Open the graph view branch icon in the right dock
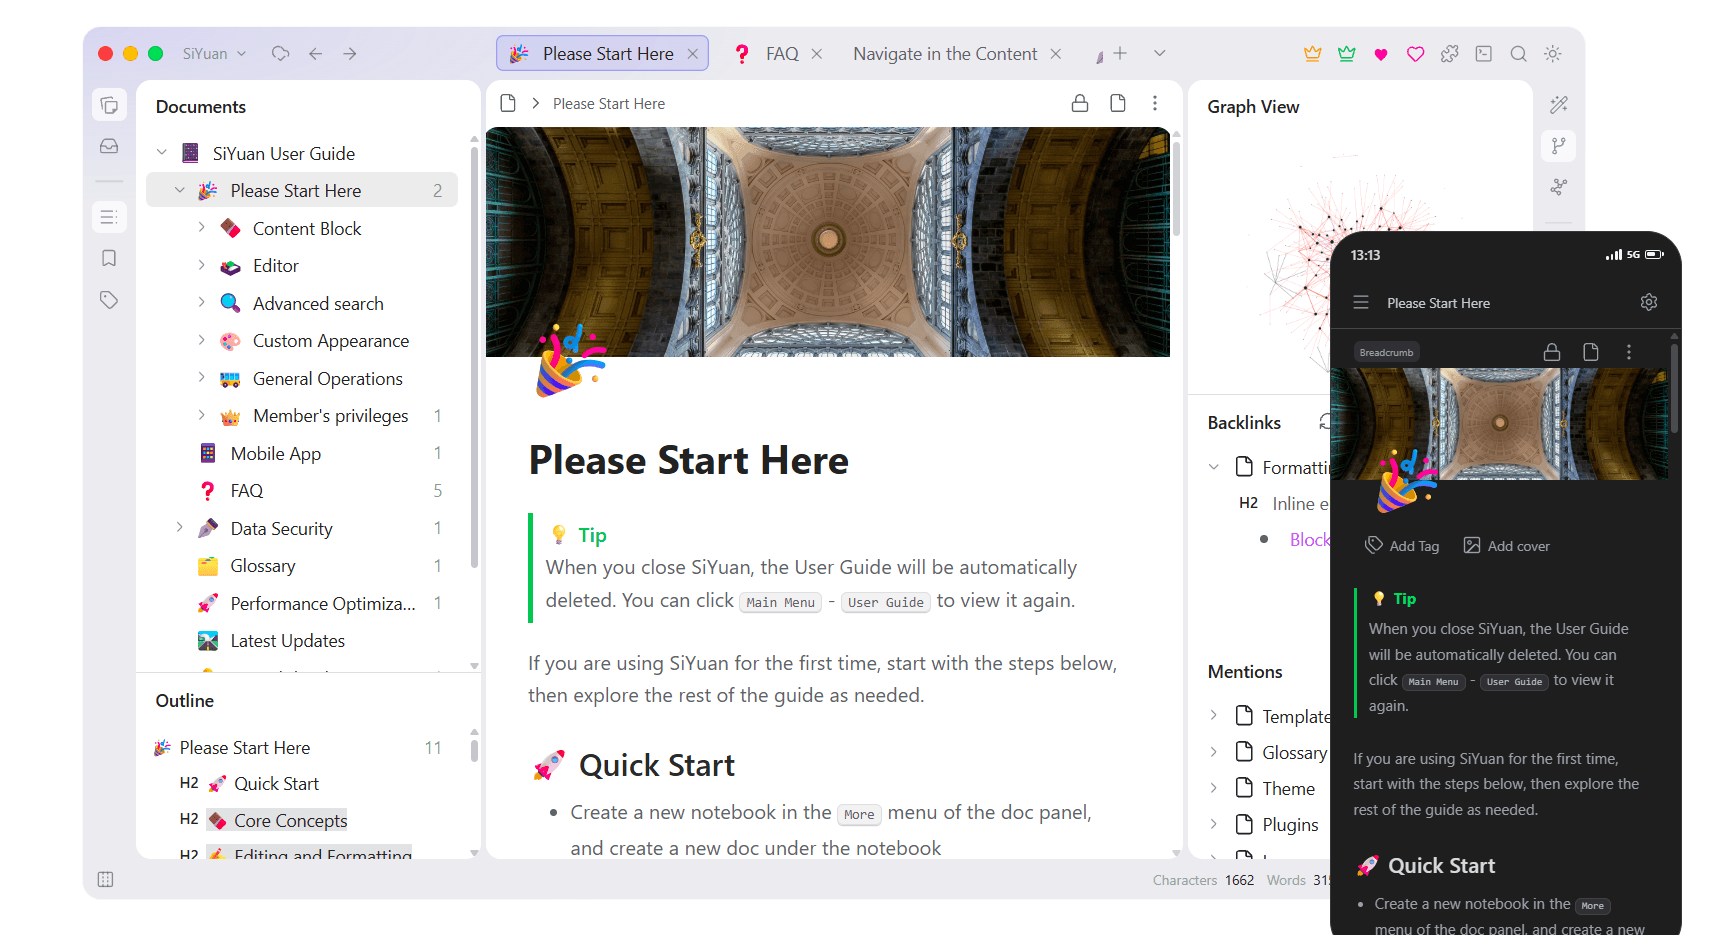 [x=1559, y=146]
